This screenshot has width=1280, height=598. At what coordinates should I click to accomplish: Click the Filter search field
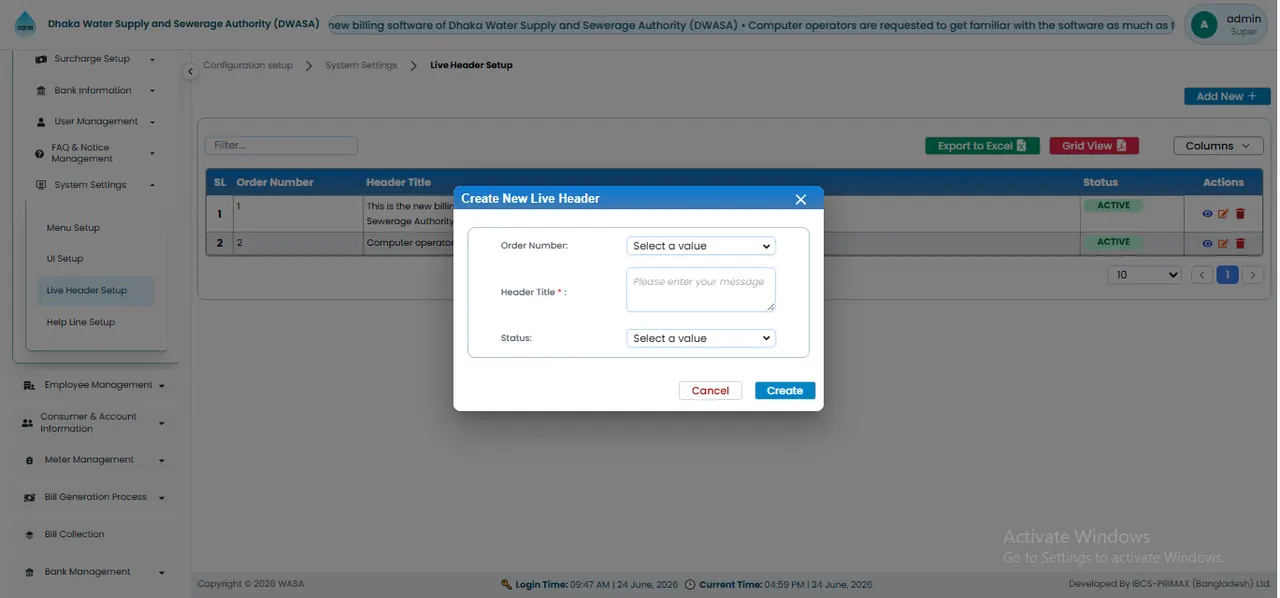click(281, 146)
